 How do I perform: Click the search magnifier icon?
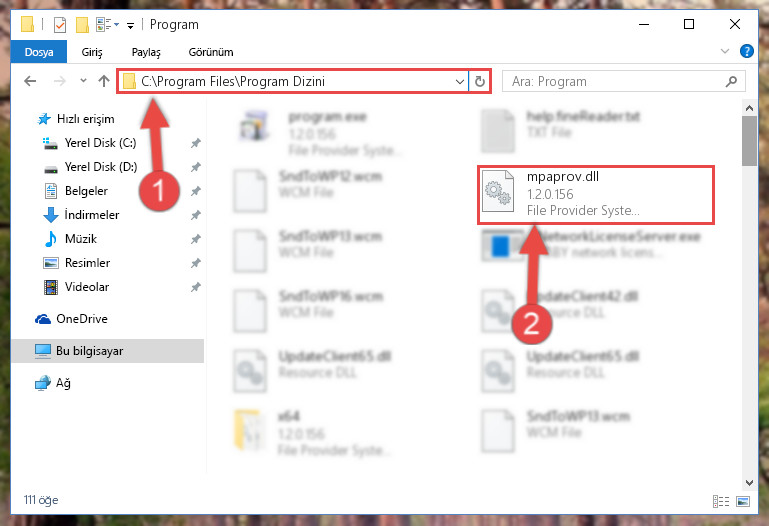731,81
